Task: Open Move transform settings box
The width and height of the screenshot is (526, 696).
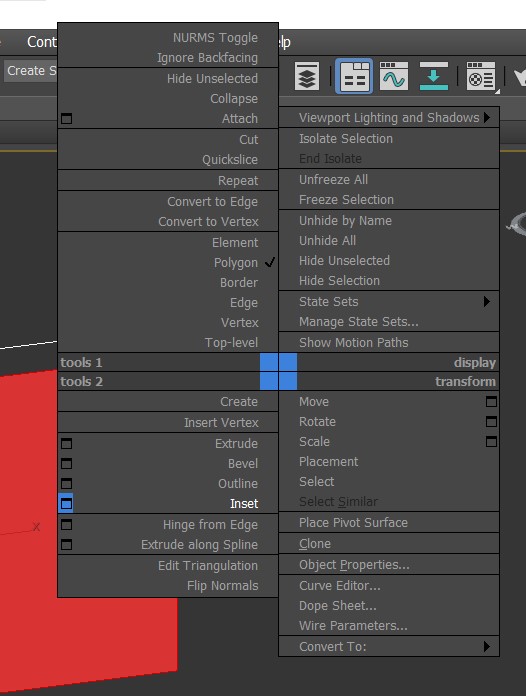Action: (491, 402)
